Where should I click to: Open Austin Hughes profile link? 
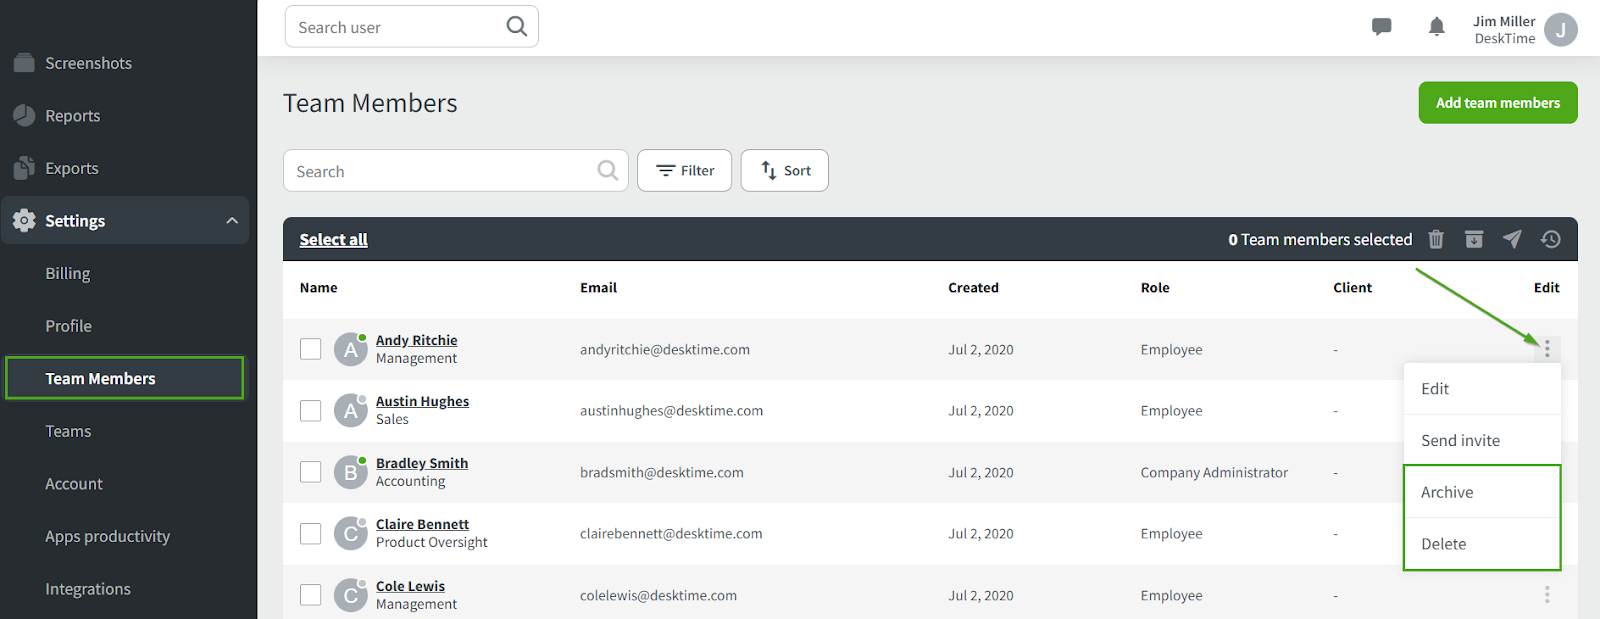[x=422, y=401]
